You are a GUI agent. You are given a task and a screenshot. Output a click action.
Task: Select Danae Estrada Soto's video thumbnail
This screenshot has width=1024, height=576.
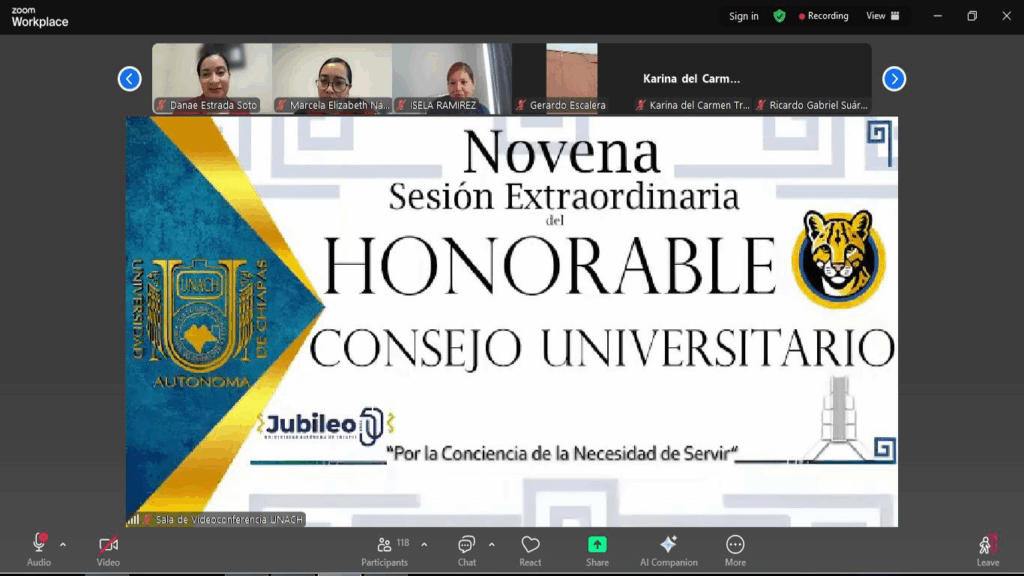tap(212, 78)
